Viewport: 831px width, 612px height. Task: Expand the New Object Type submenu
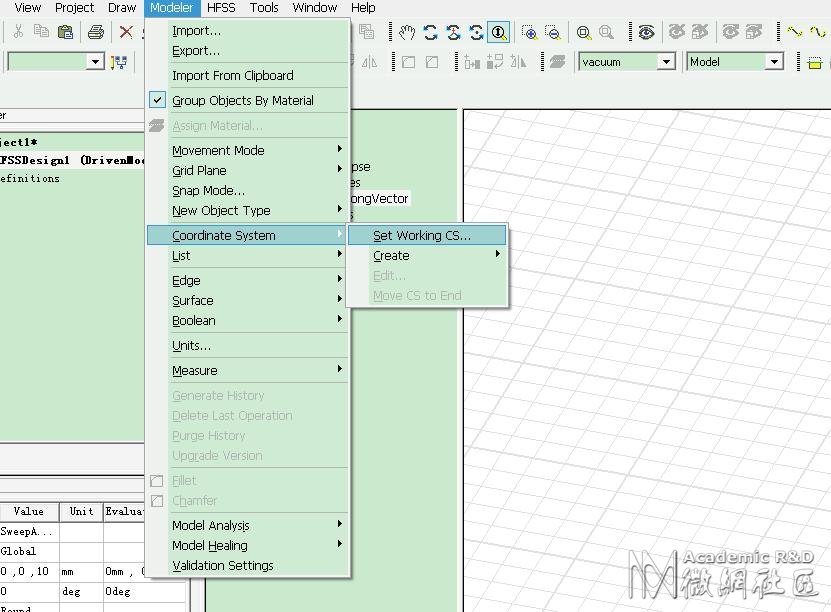pos(247,210)
